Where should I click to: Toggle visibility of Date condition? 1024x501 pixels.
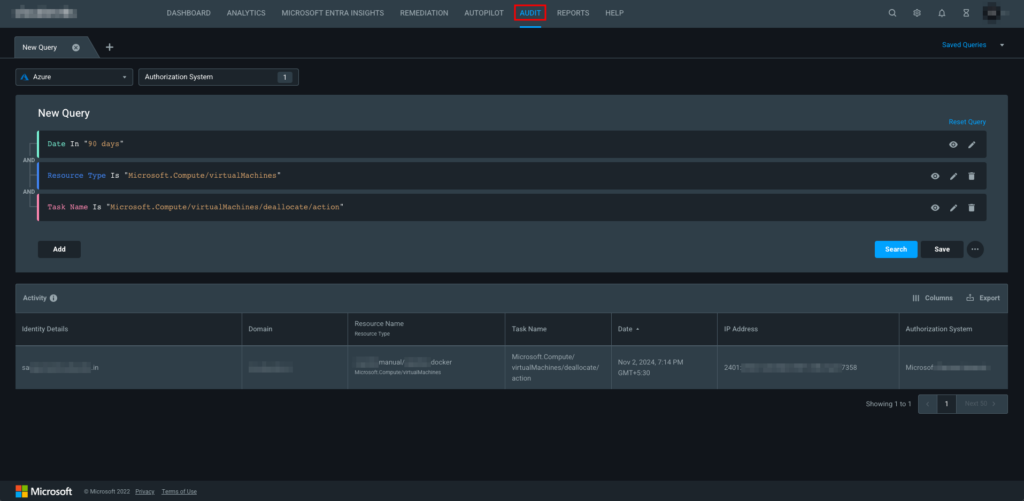coord(953,144)
